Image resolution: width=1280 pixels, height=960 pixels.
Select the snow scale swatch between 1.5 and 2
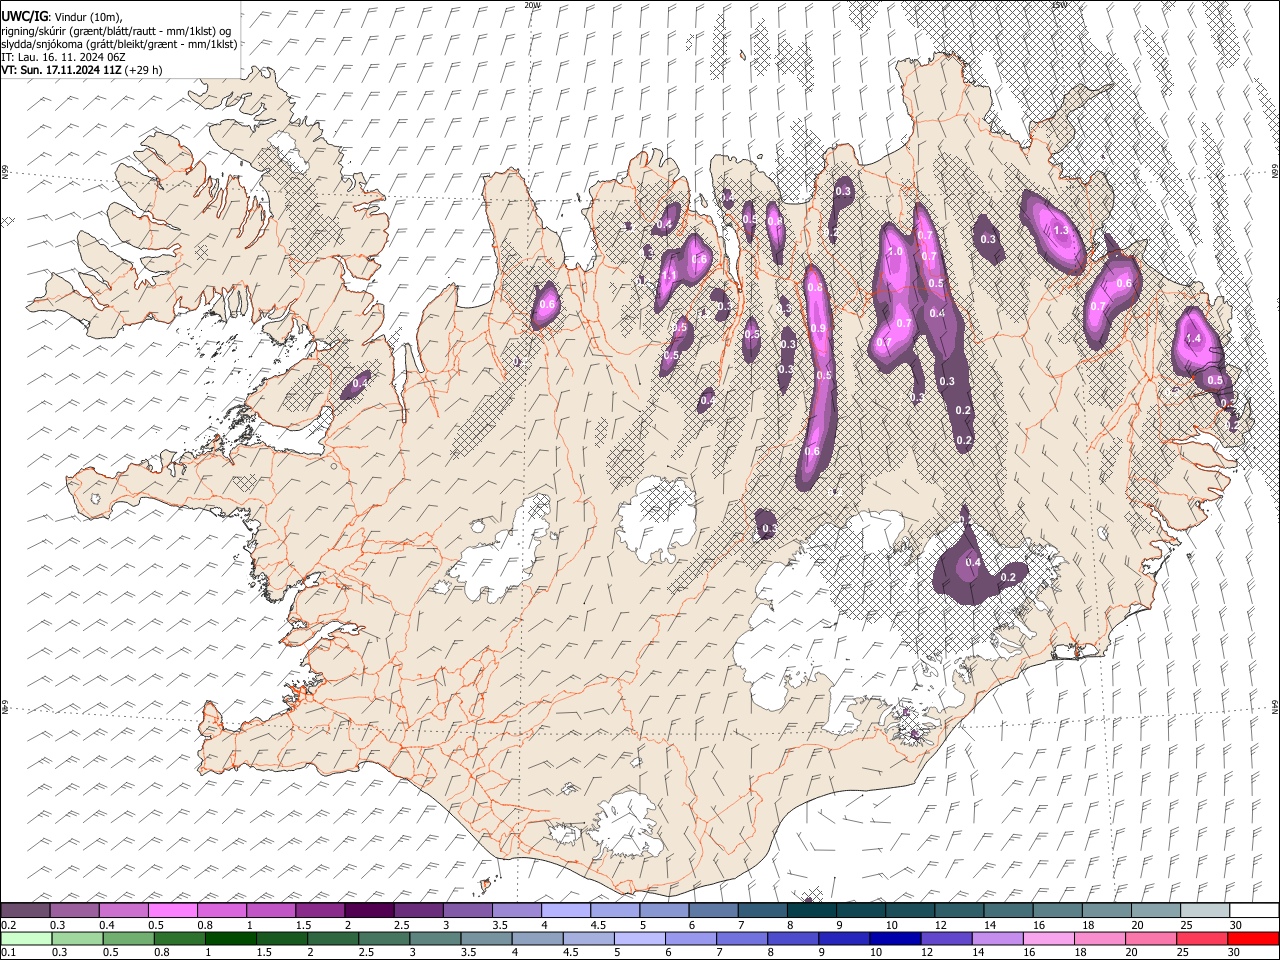tap(319, 910)
